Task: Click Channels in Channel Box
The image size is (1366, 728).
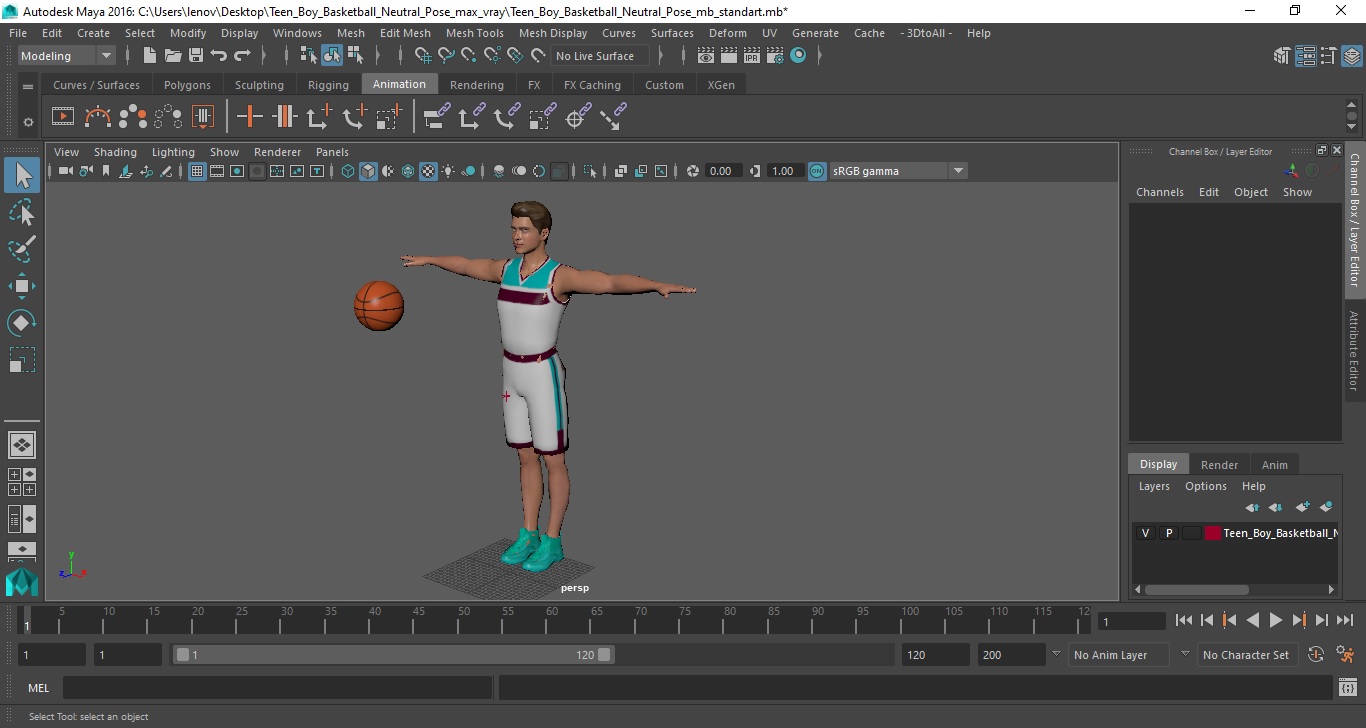Action: click(x=1159, y=192)
